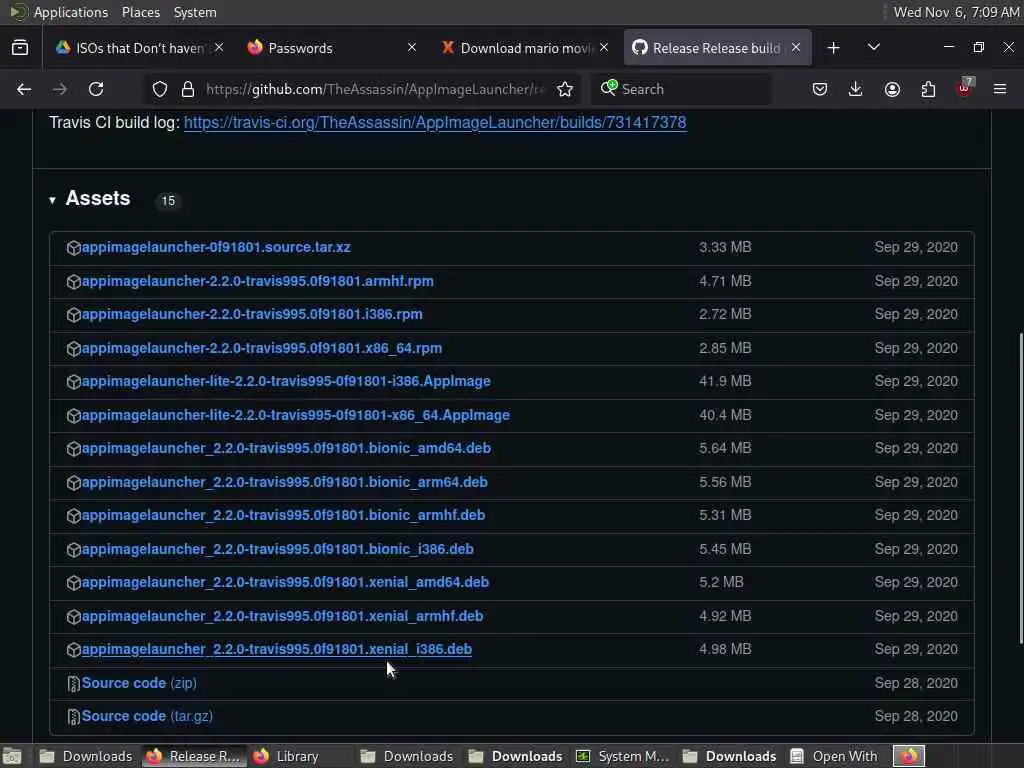Image resolution: width=1024 pixels, height=768 pixels.
Task: Download the lite x86_64.AppImage file
Action: [296, 415]
